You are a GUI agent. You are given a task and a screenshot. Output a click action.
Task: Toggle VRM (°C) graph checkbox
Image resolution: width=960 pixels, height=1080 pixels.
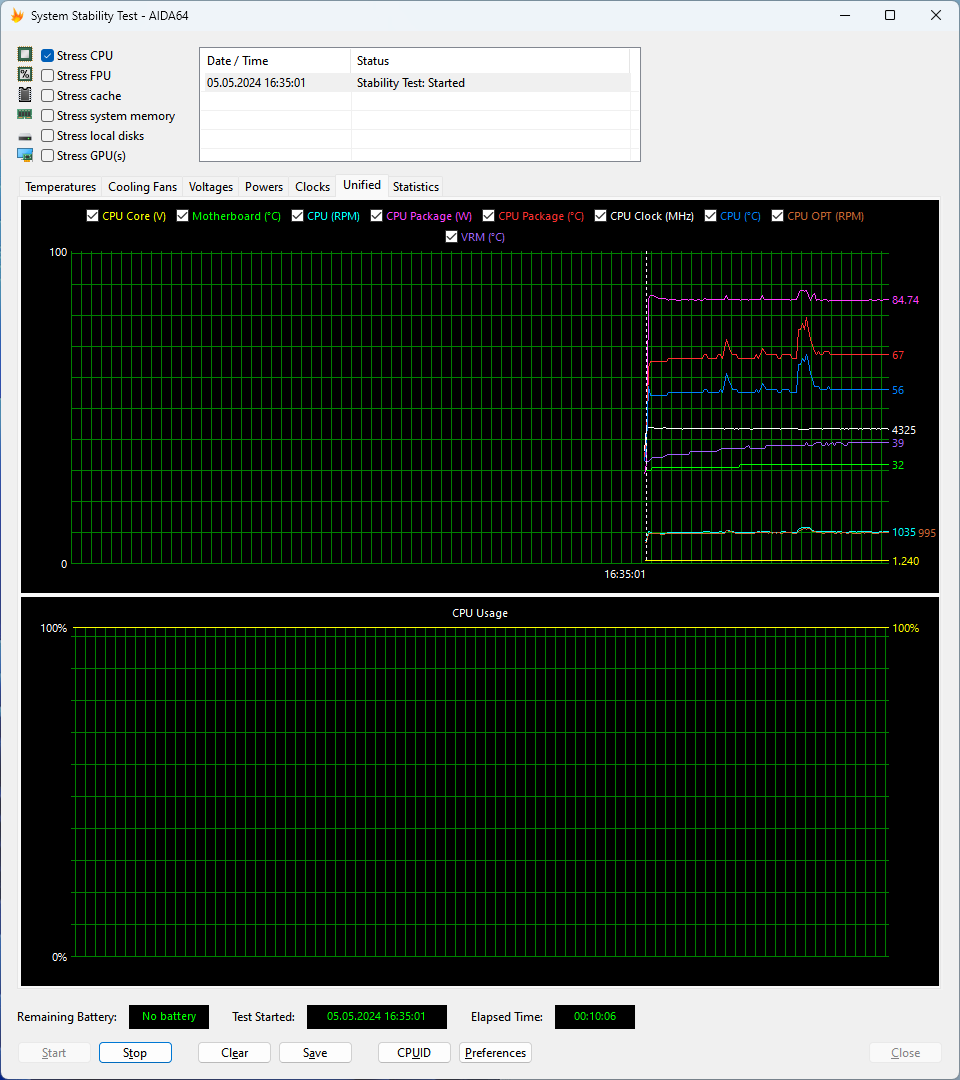(x=452, y=236)
